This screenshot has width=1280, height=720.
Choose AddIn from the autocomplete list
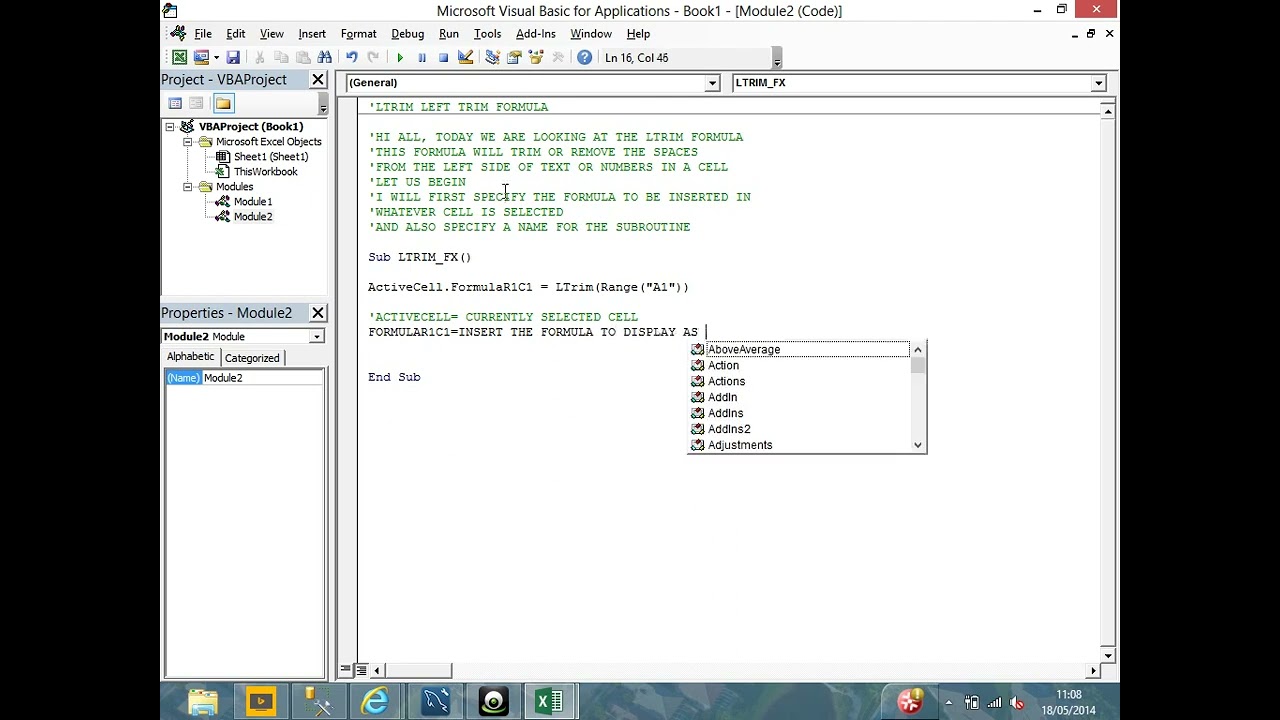click(x=800, y=398)
